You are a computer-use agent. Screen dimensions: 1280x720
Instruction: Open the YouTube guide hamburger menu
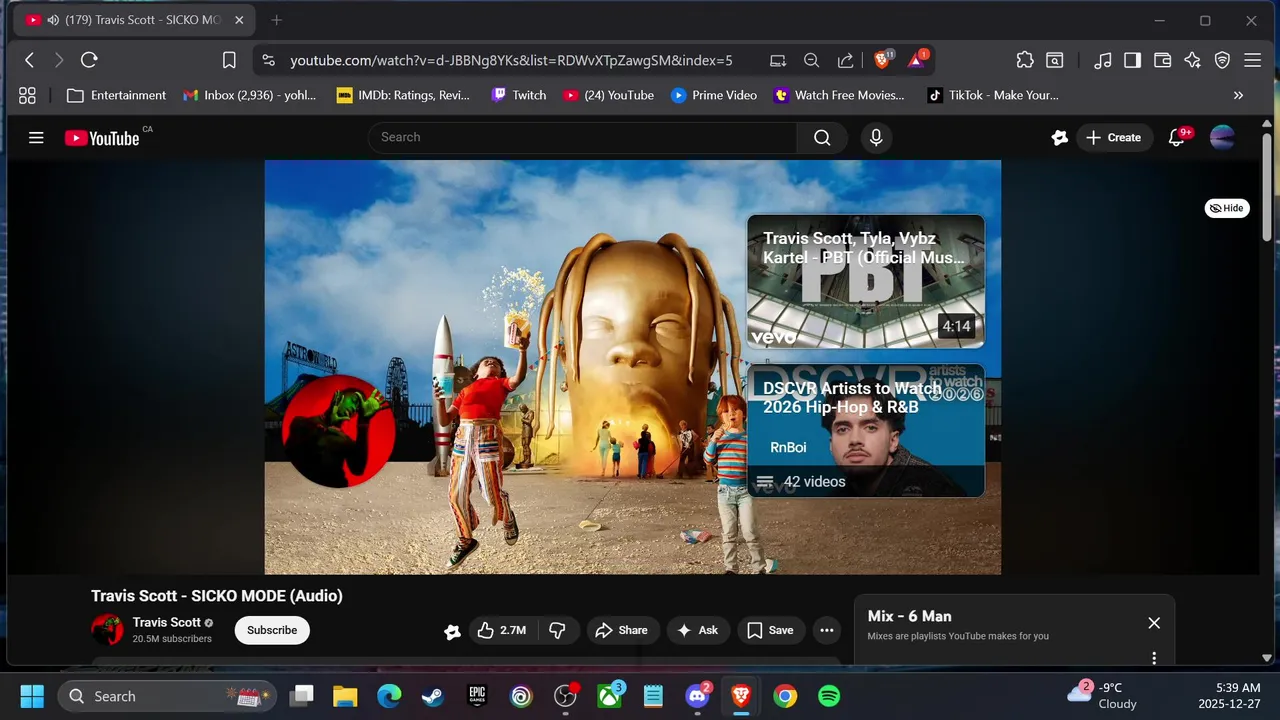(x=36, y=138)
